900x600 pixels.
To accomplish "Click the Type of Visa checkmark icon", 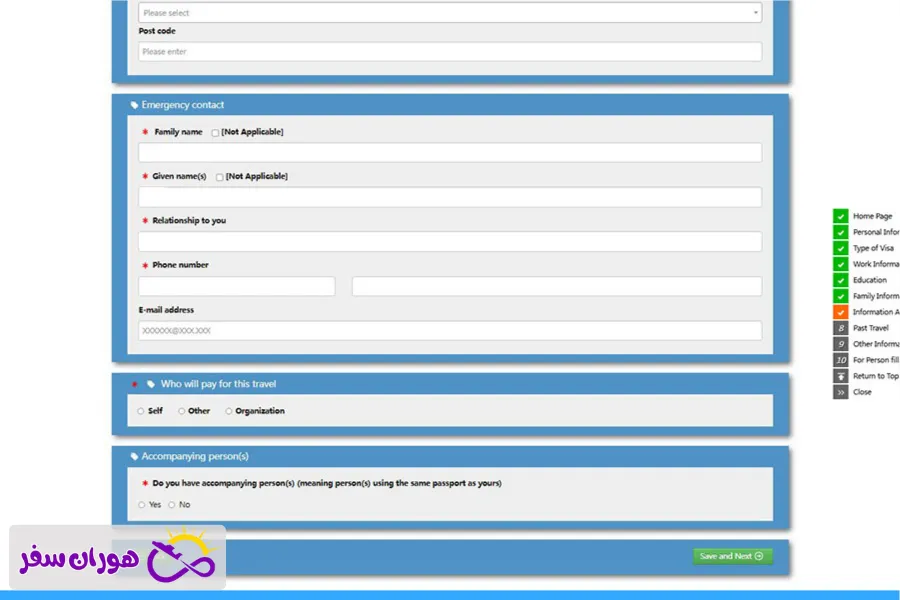I will 840,248.
